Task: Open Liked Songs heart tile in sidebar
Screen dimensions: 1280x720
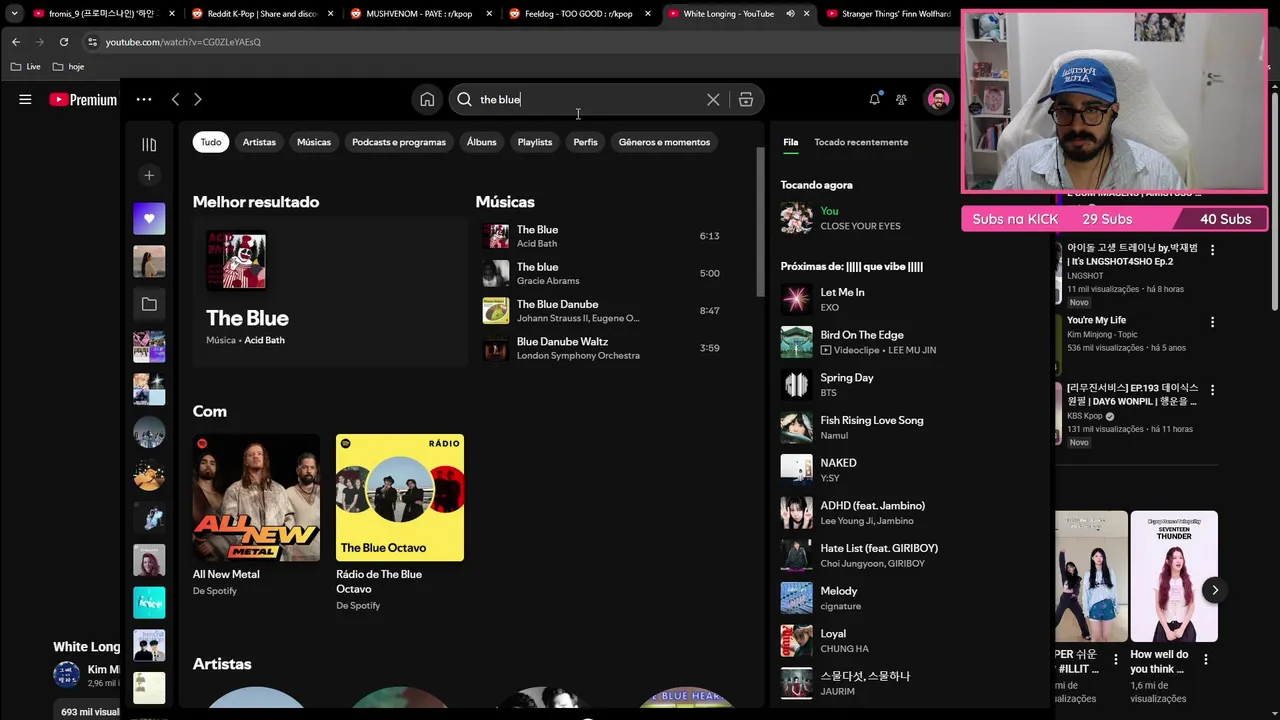Action: [149, 218]
